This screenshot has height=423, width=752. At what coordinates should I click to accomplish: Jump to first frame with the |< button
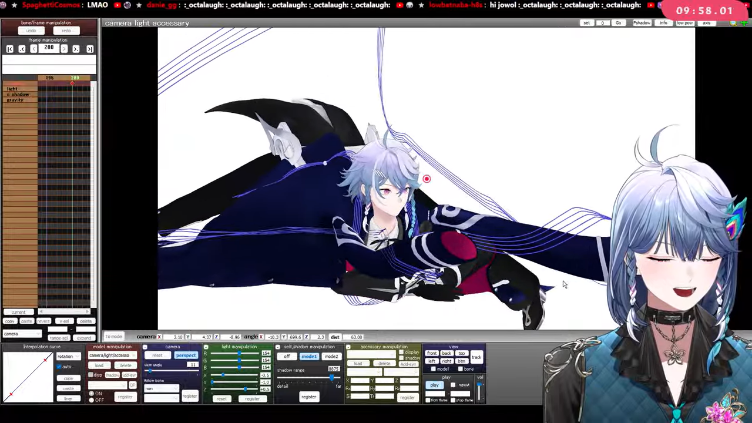click(10, 49)
